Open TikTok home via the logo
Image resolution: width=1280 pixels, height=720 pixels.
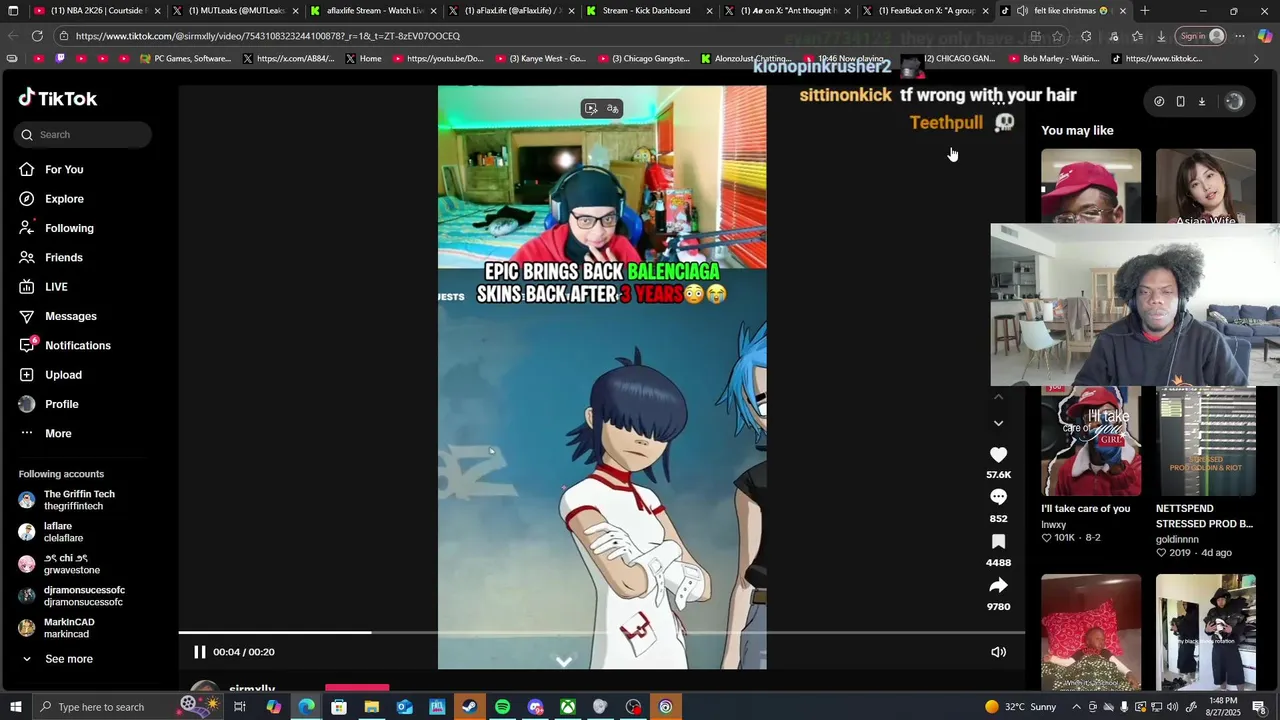coord(58,98)
